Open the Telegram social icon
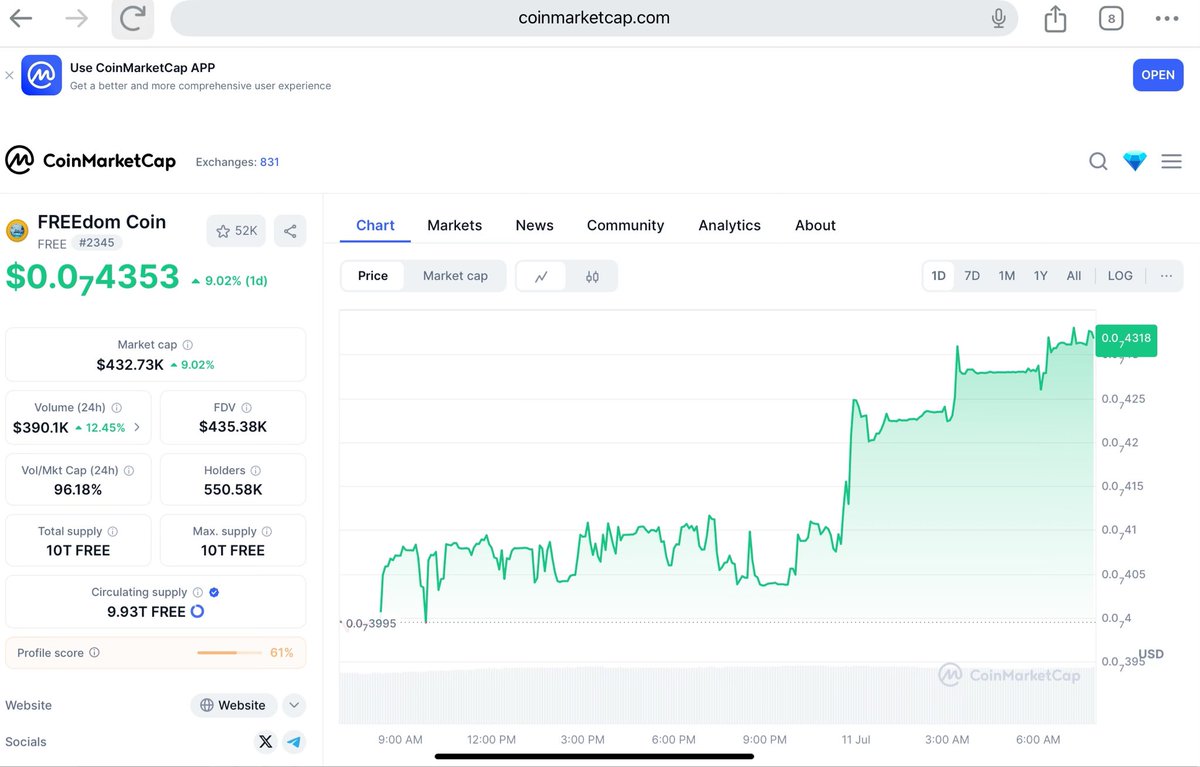 293,741
